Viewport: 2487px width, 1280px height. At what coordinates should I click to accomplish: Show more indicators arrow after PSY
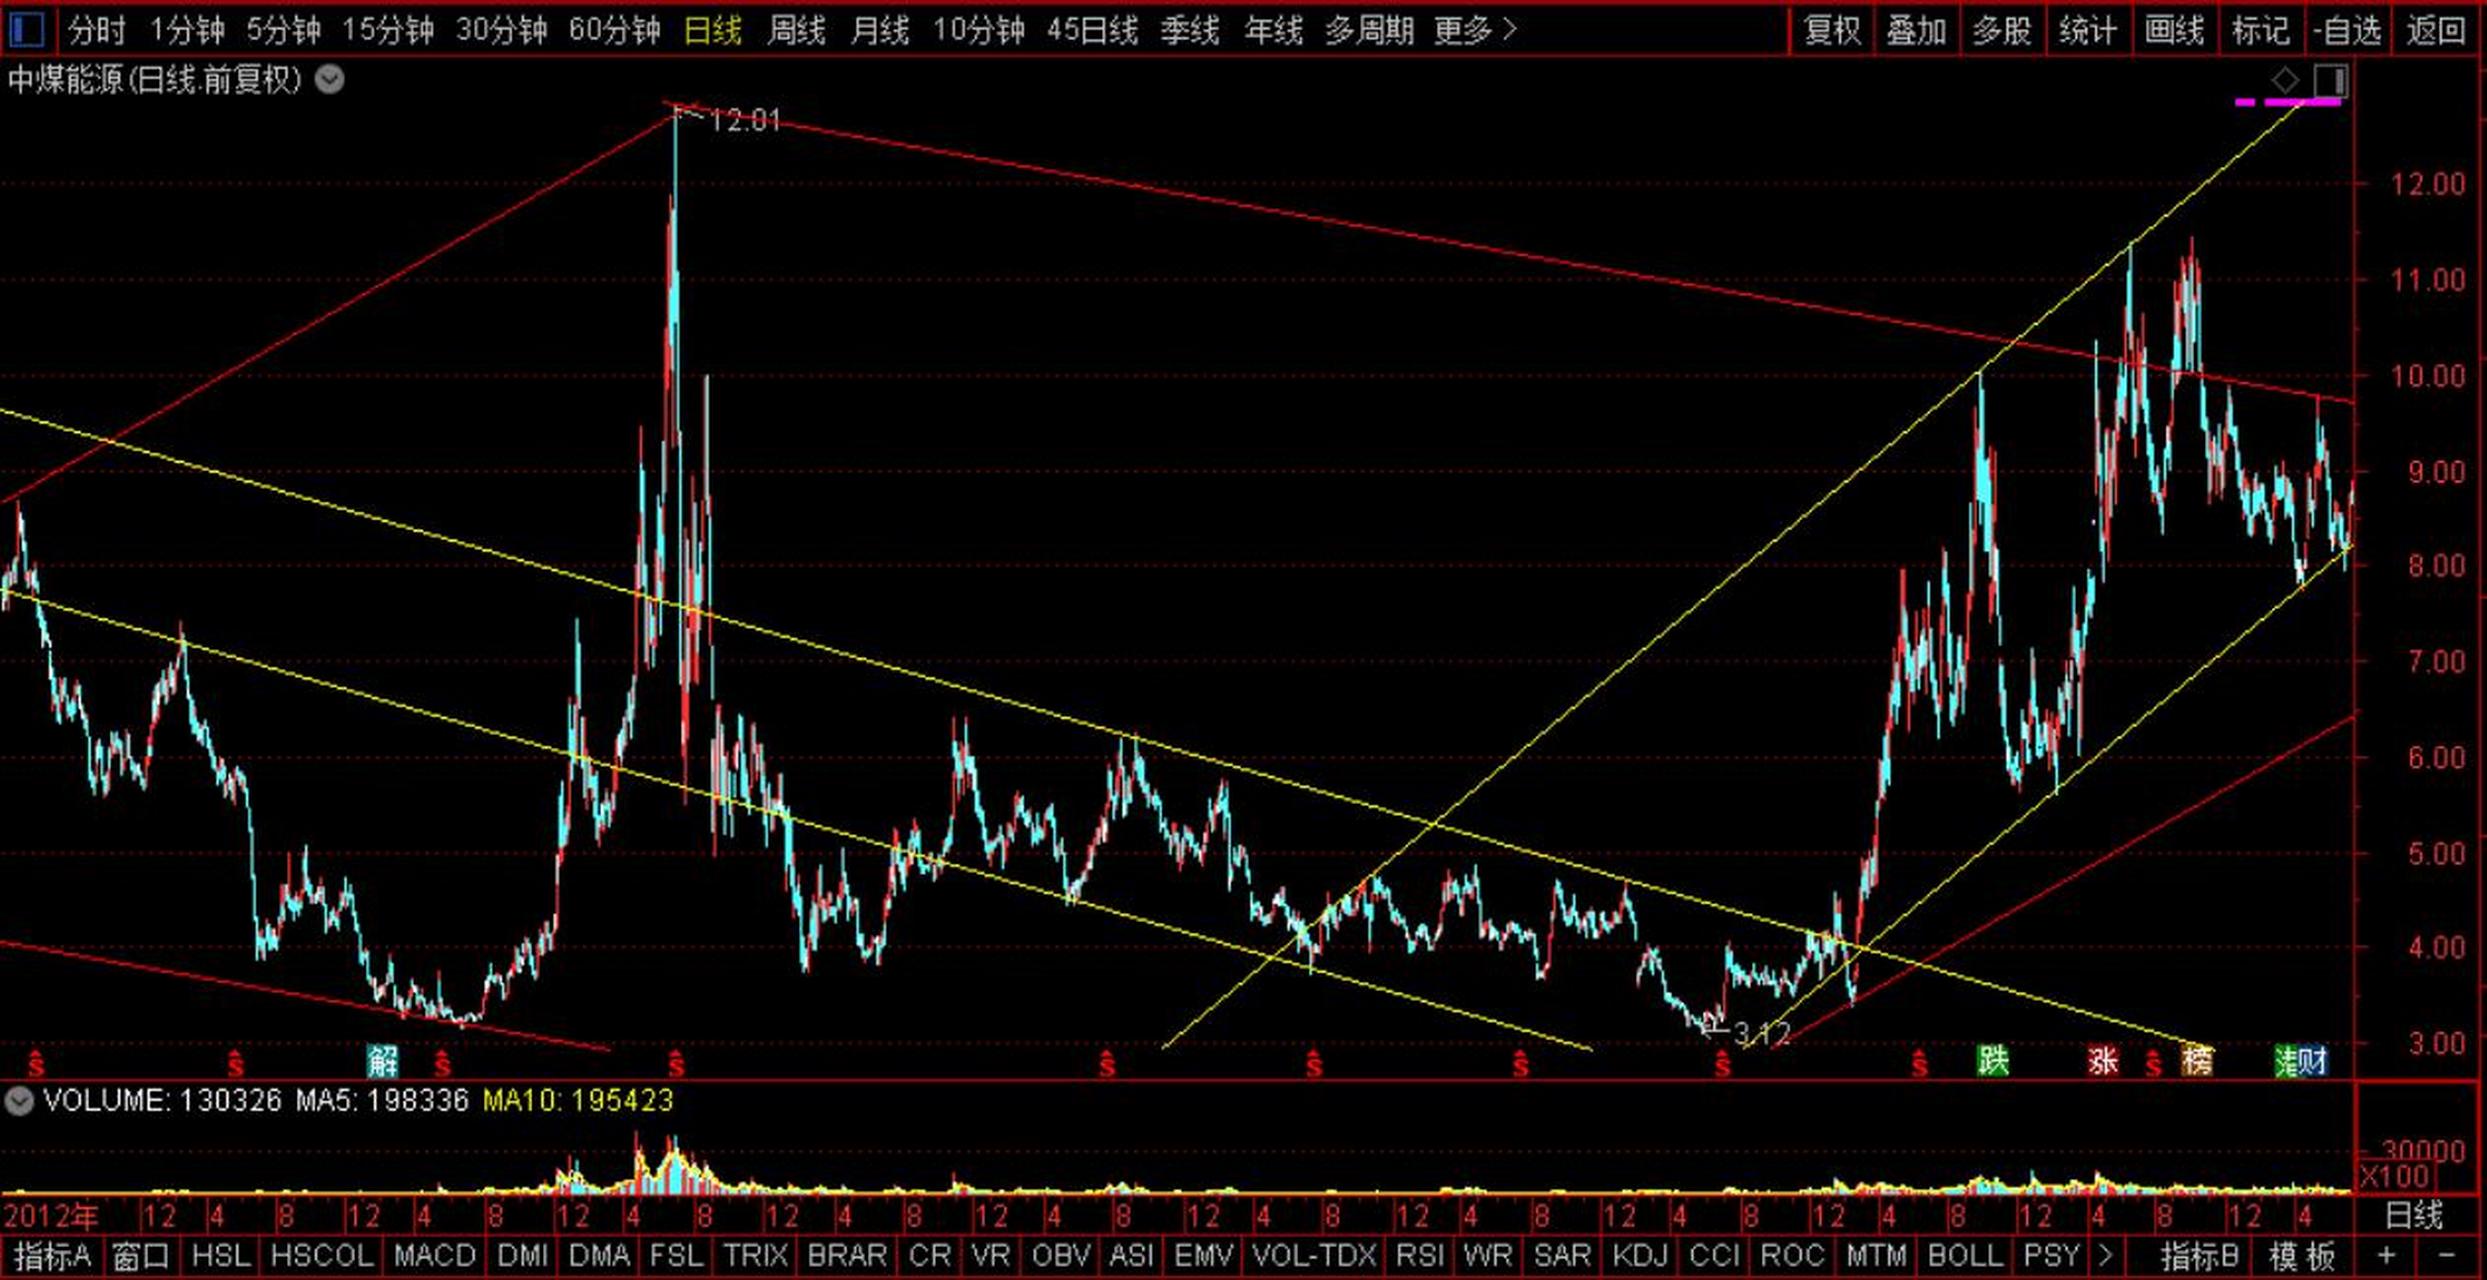coord(2106,1255)
